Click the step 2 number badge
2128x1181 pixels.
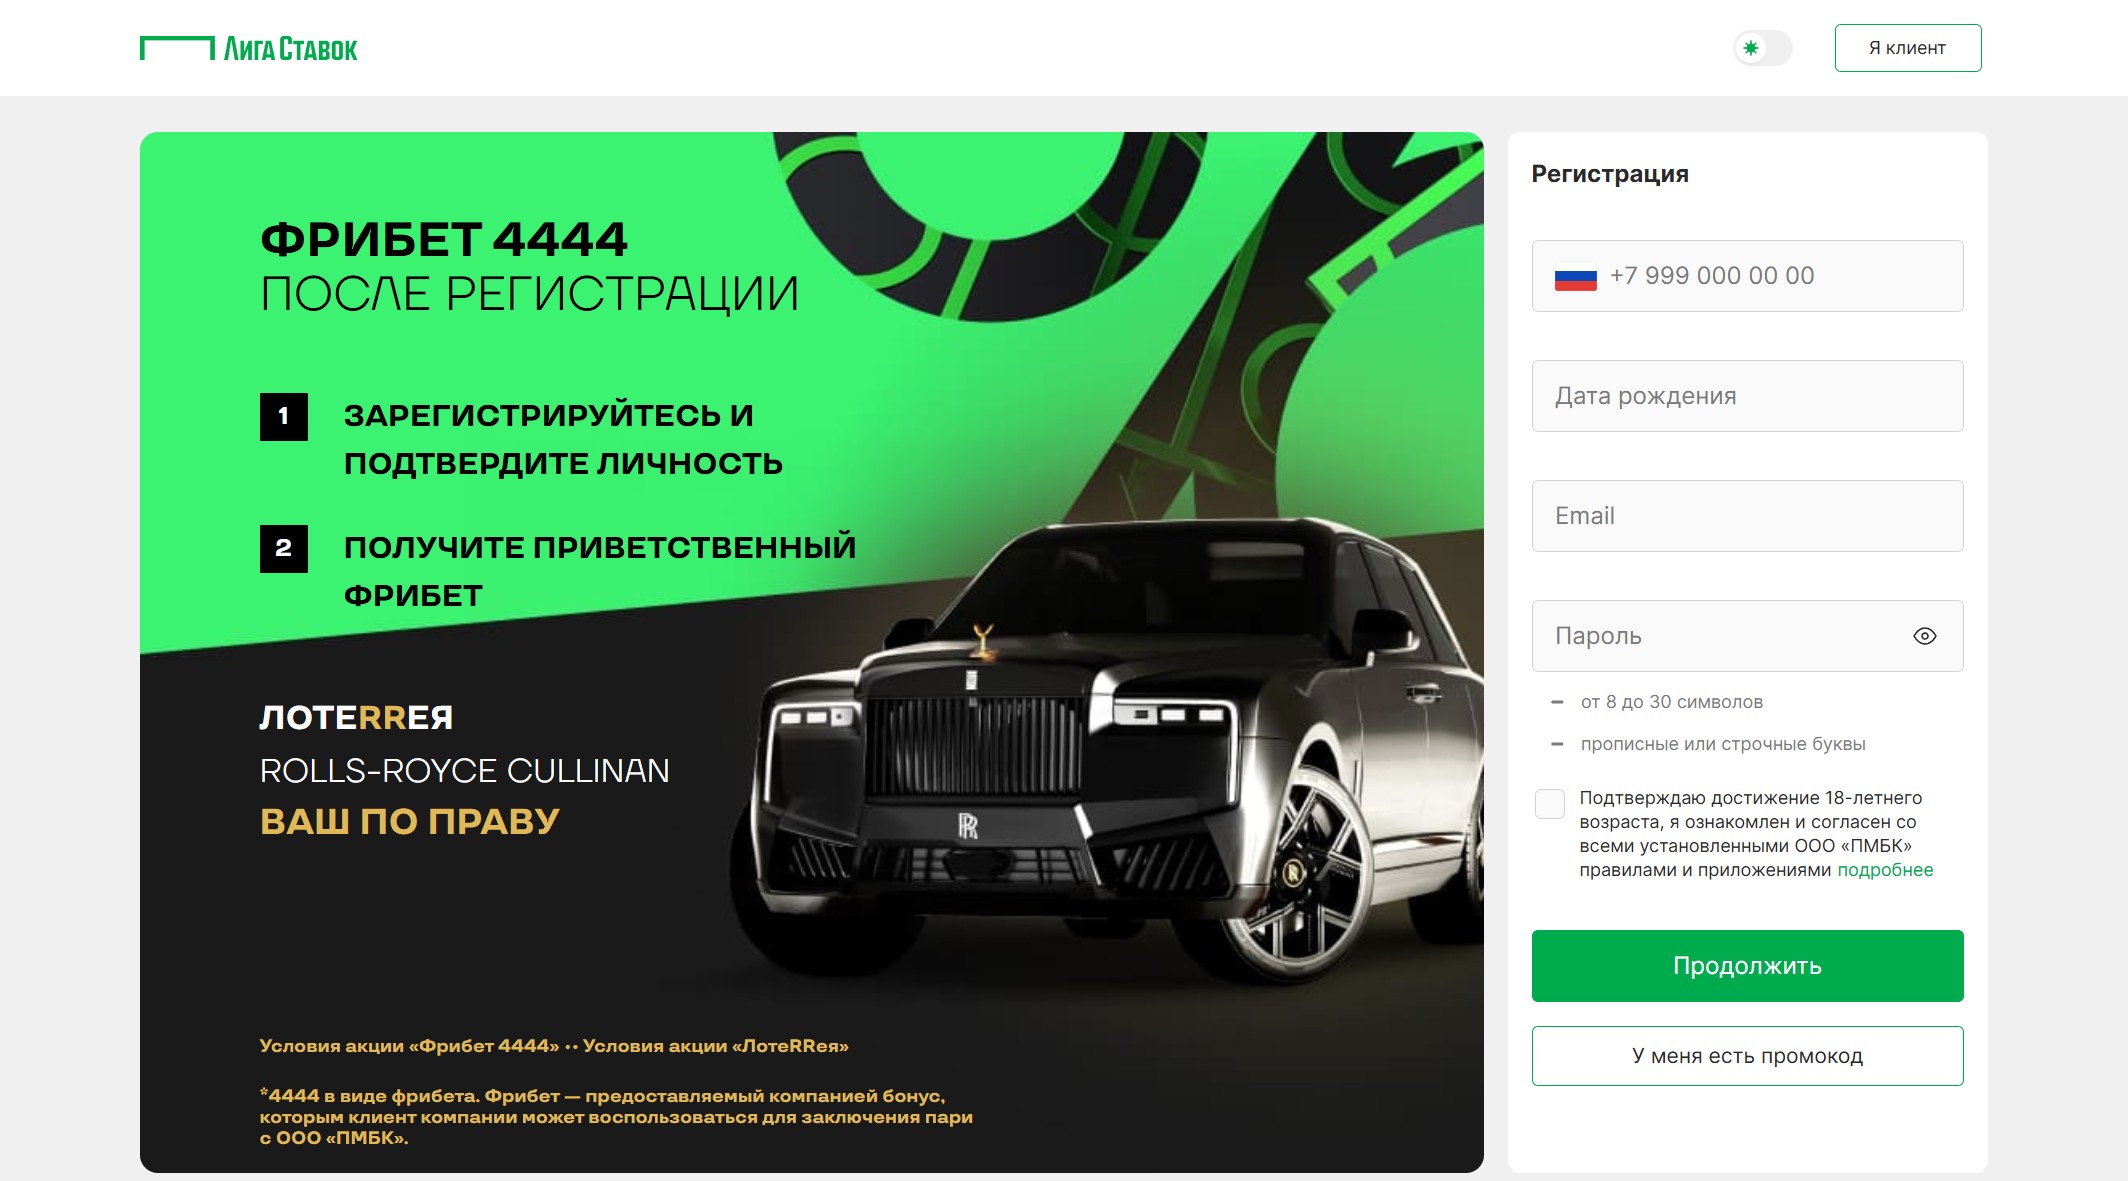point(284,549)
